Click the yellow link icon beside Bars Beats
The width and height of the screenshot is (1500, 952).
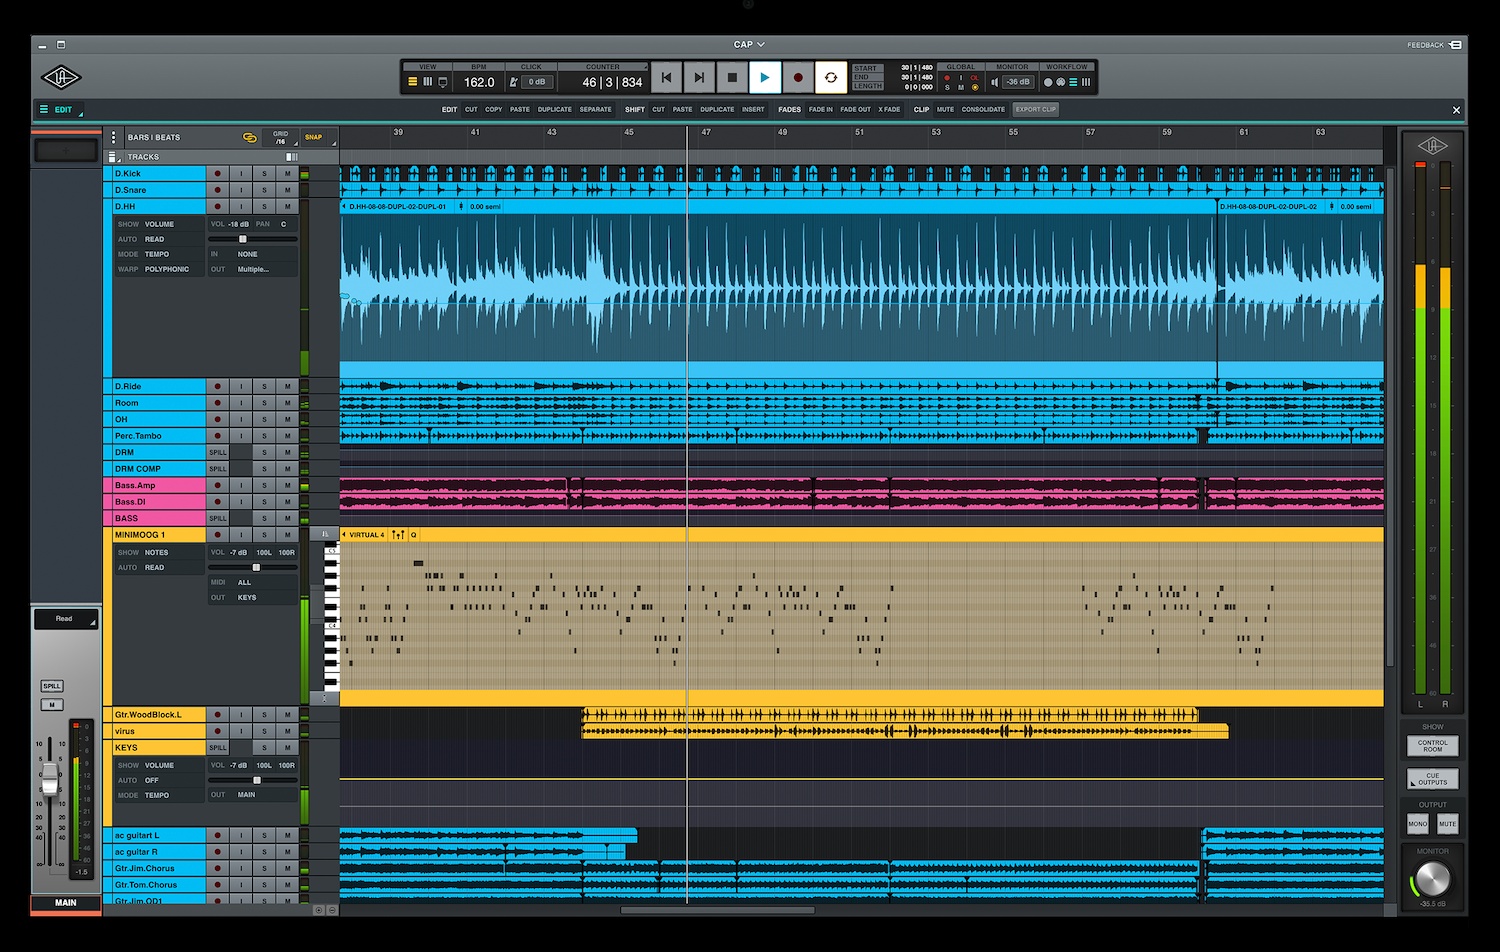click(x=250, y=137)
